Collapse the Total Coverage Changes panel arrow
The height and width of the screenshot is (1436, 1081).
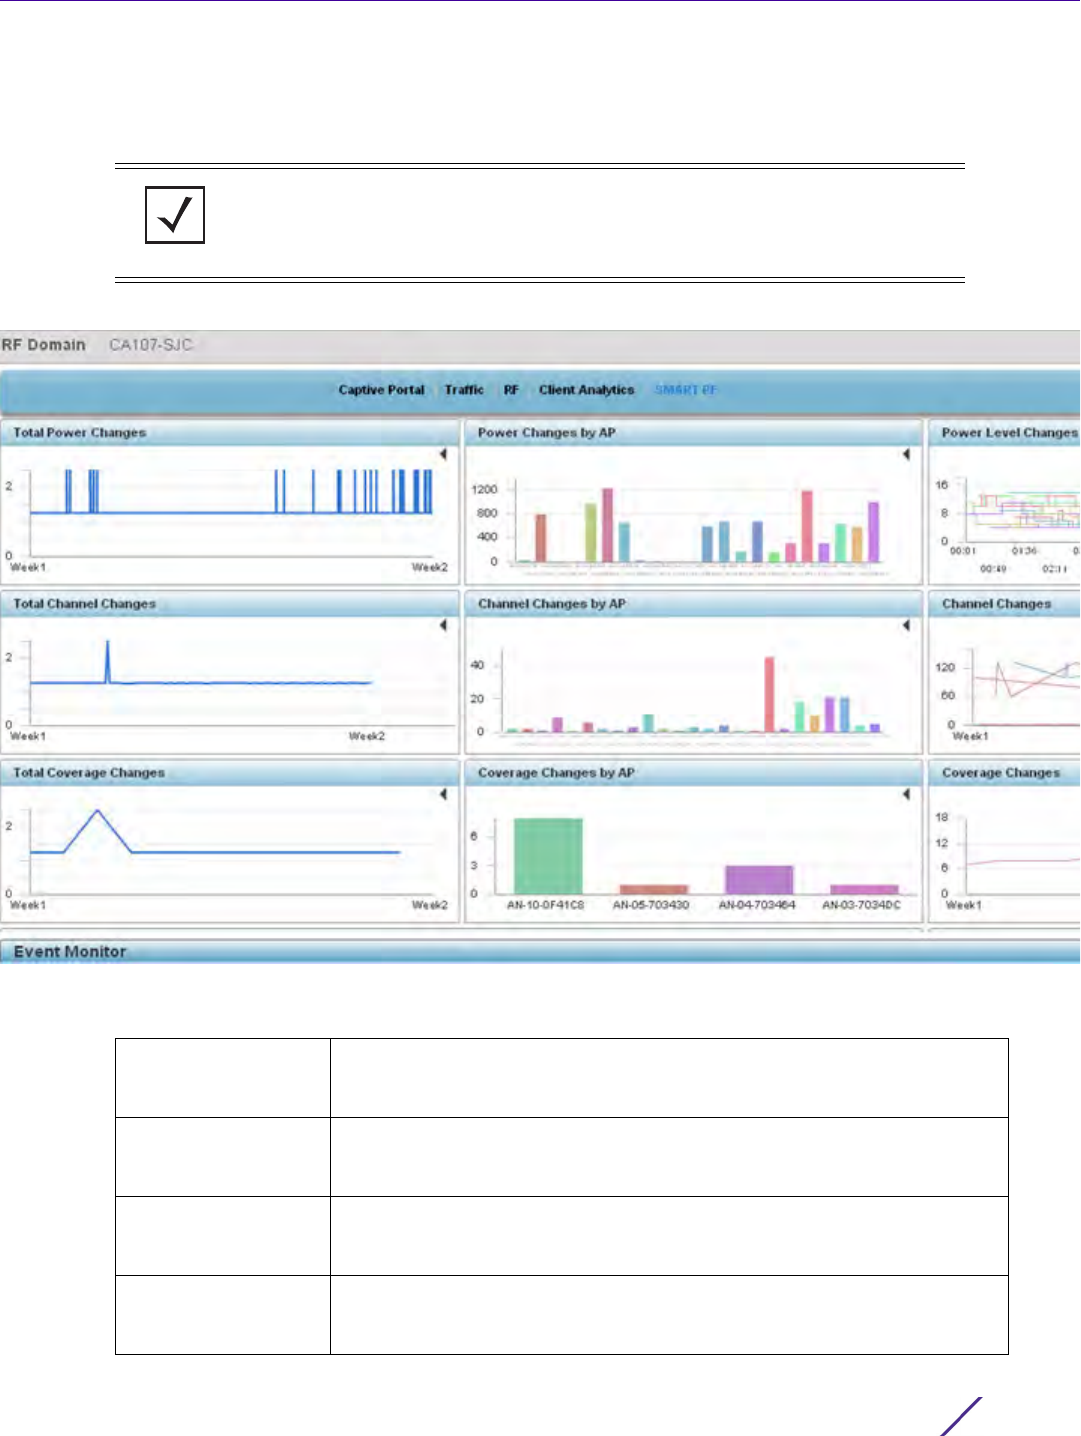443,794
